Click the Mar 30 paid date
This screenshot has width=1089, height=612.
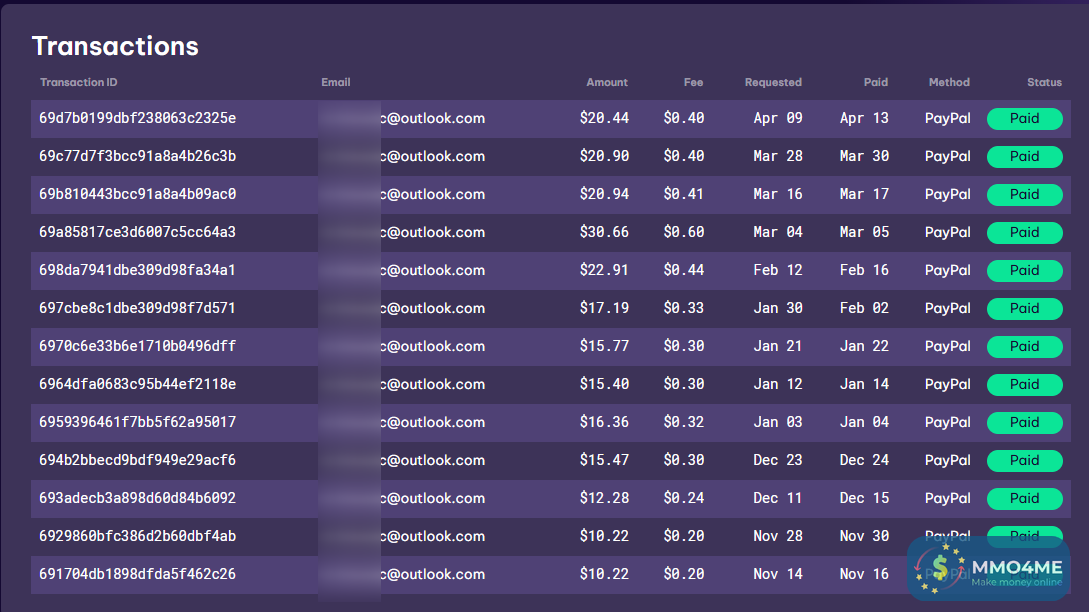coord(864,156)
